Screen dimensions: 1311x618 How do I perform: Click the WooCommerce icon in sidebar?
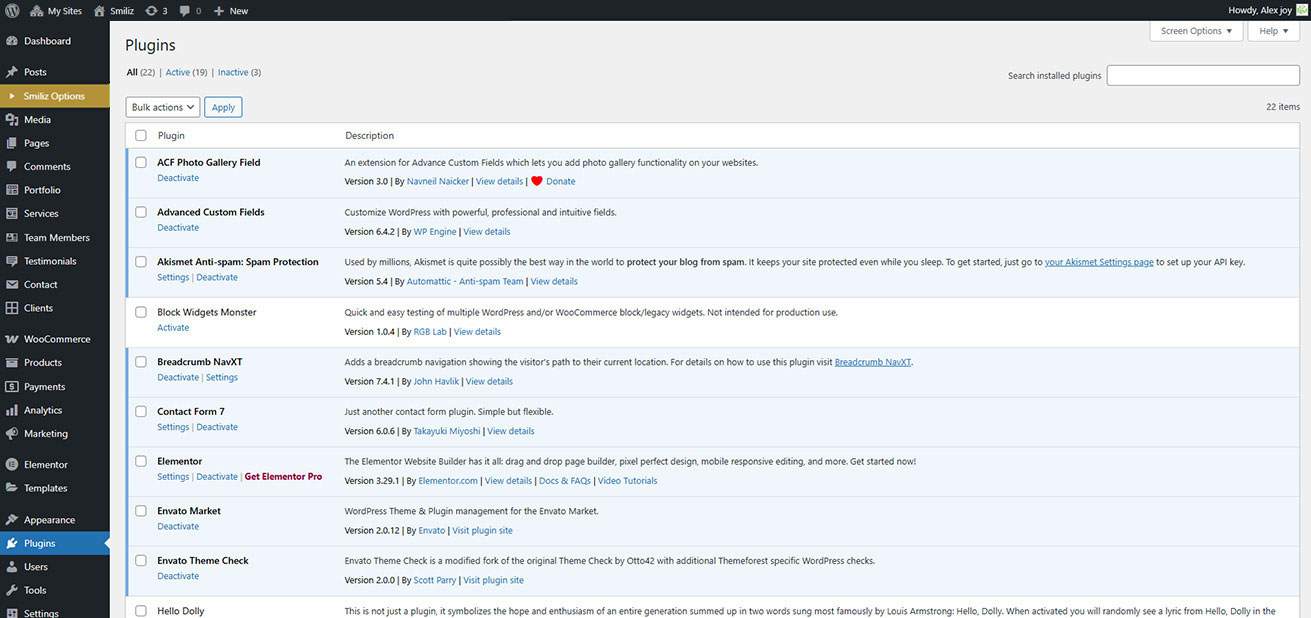click(12, 339)
